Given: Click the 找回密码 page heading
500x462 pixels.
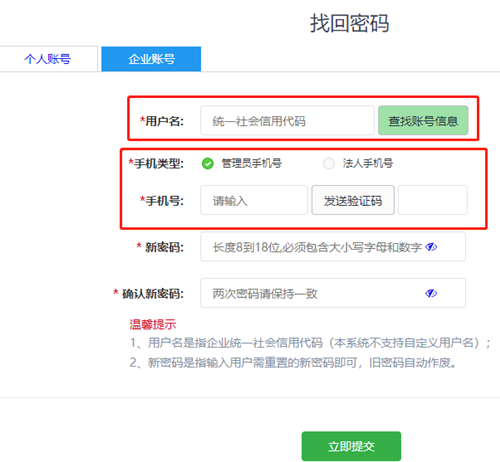Looking at the screenshot, I should (x=350, y=23).
